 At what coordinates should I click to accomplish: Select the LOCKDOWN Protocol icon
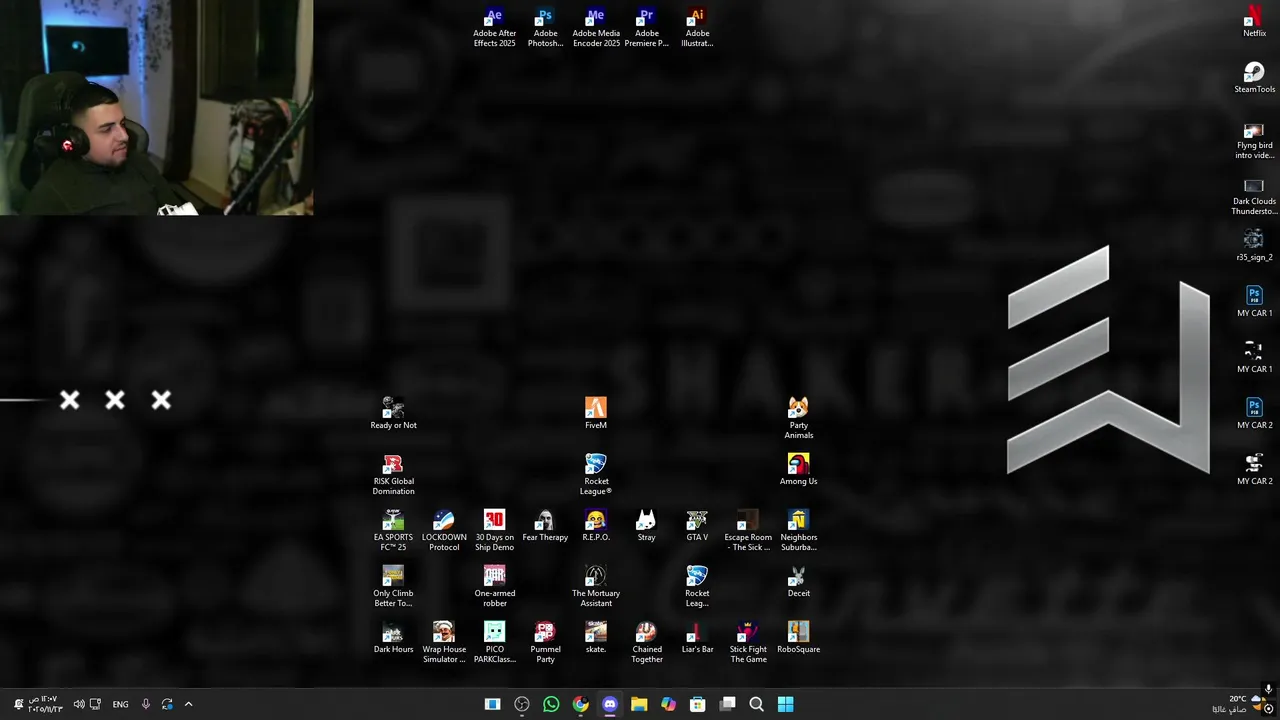(x=444, y=531)
